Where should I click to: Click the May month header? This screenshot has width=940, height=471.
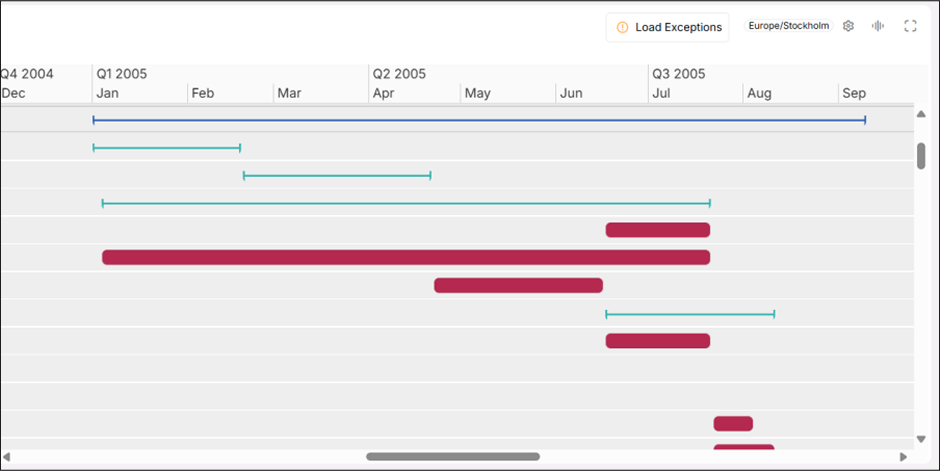pyautogui.click(x=478, y=93)
